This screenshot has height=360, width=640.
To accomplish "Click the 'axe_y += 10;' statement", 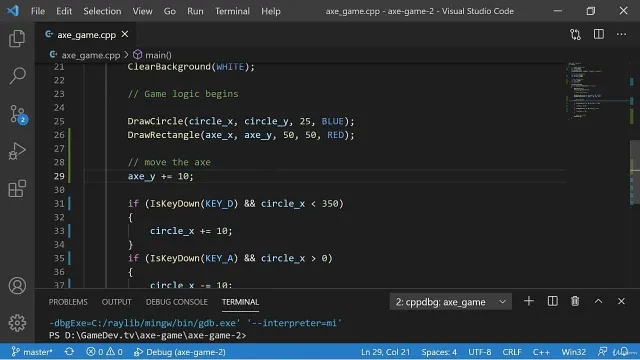I will (160, 176).
